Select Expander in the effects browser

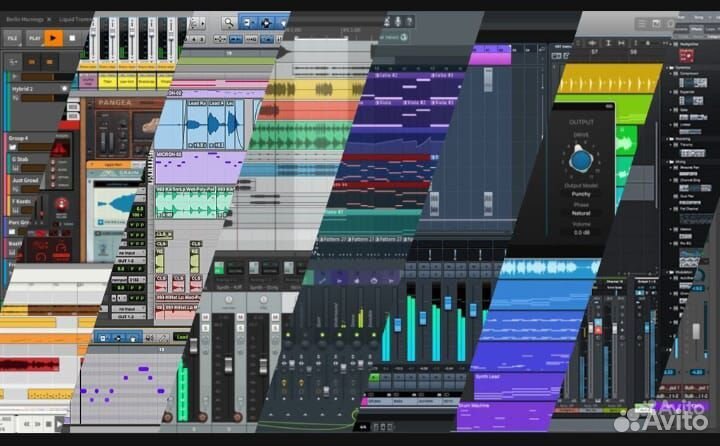[x=688, y=92]
